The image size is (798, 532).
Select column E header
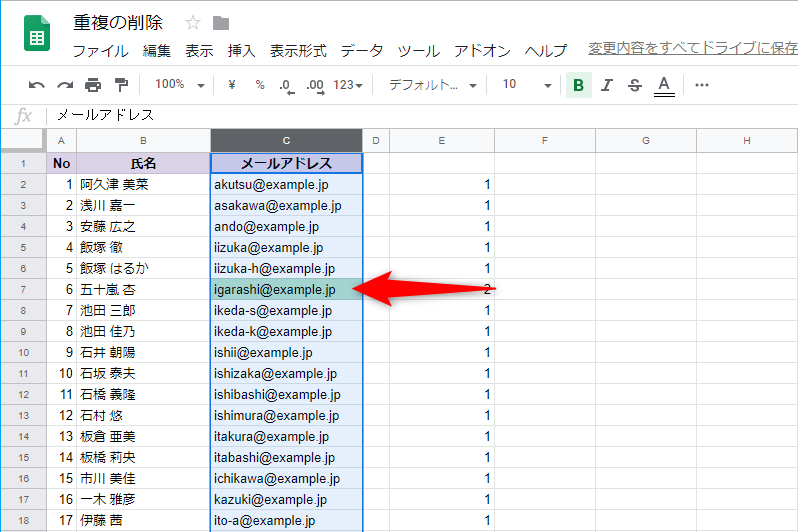(442, 141)
